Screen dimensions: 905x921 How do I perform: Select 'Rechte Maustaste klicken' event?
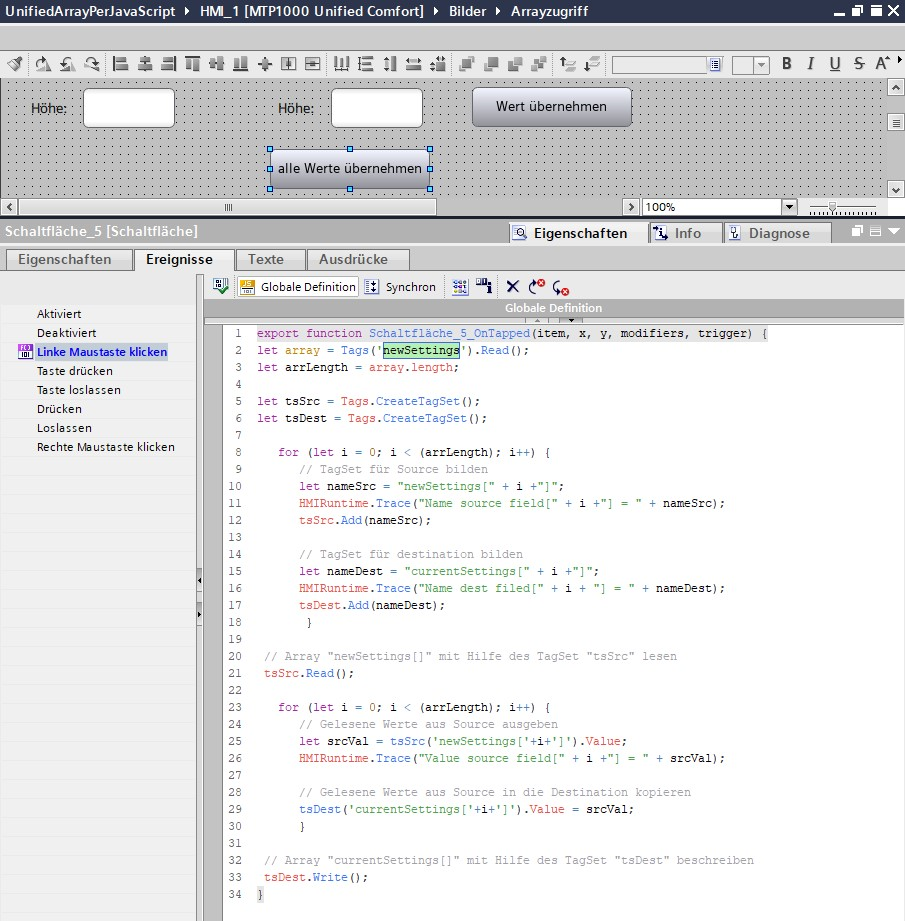pos(105,447)
